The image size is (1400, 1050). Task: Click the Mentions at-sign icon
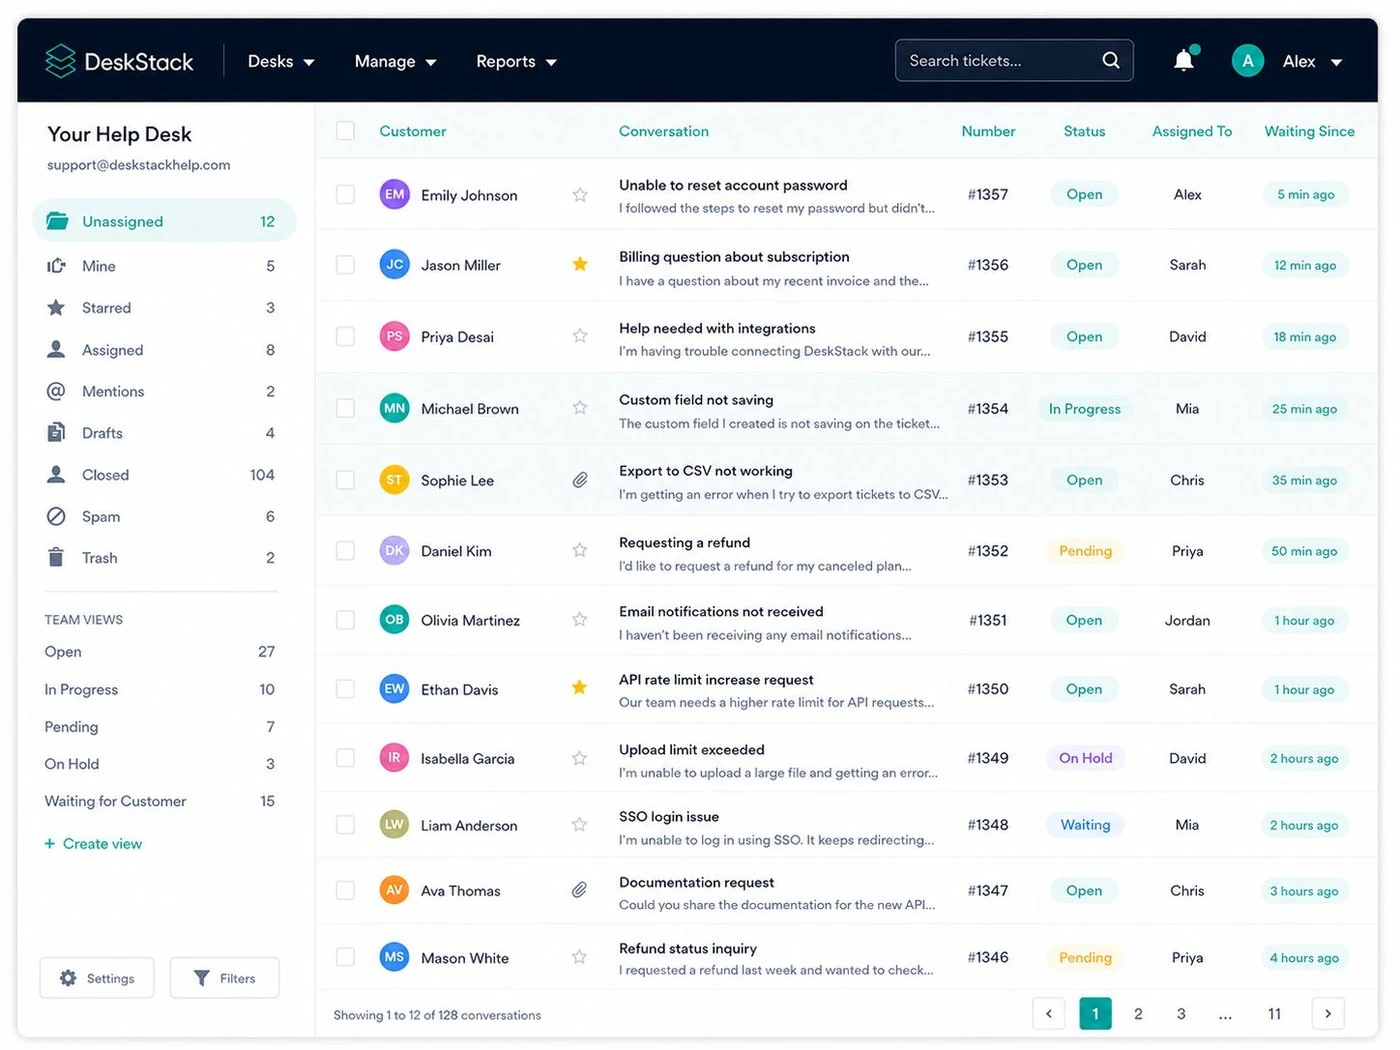(x=56, y=391)
